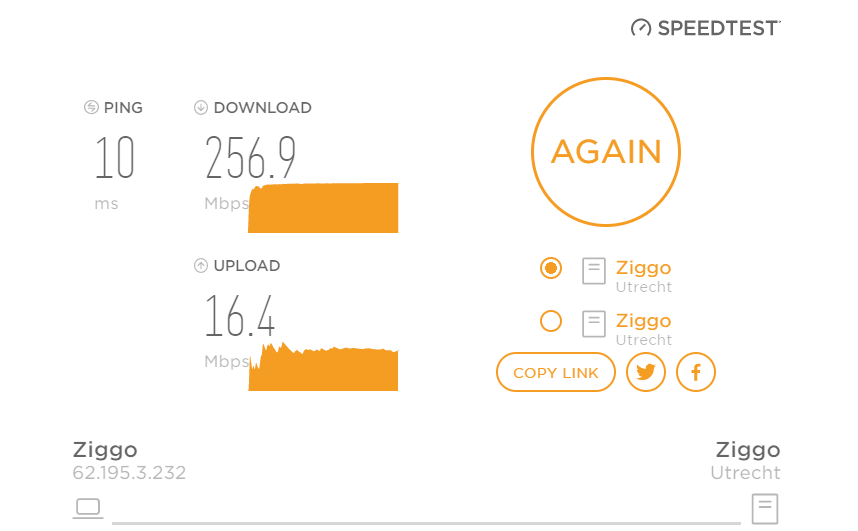Click the orange download speed graph
Viewport: 858px width, 531px height.
click(x=323, y=208)
